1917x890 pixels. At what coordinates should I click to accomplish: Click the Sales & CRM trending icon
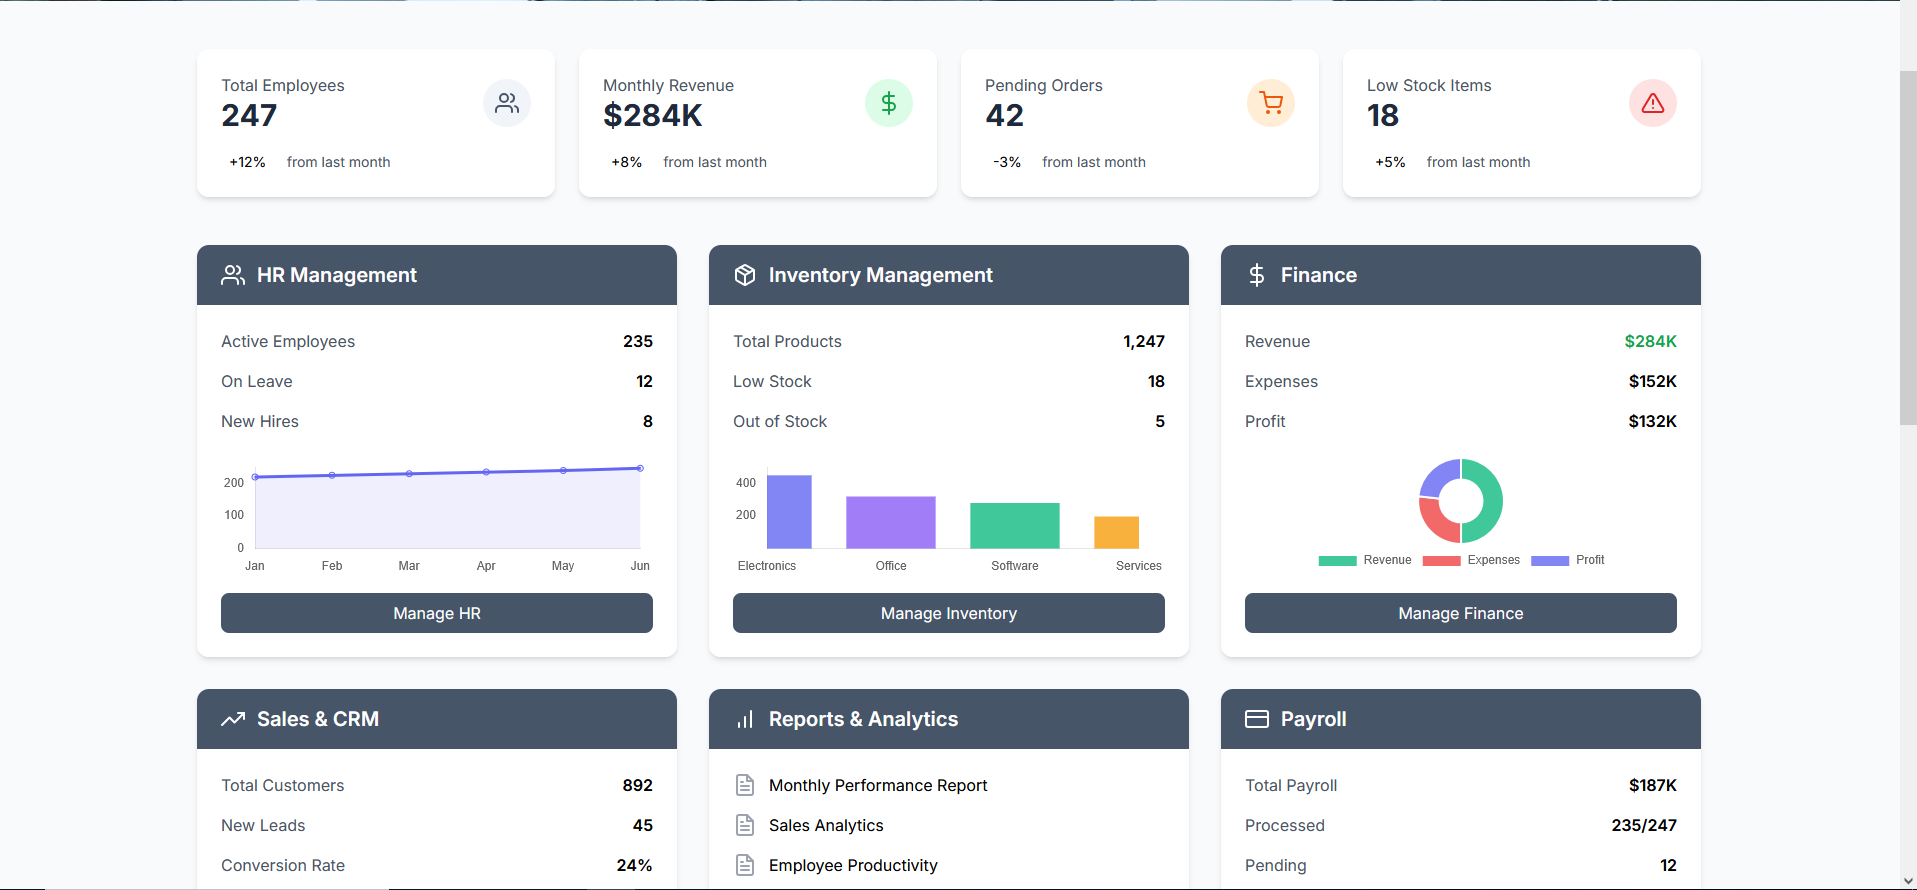click(233, 719)
